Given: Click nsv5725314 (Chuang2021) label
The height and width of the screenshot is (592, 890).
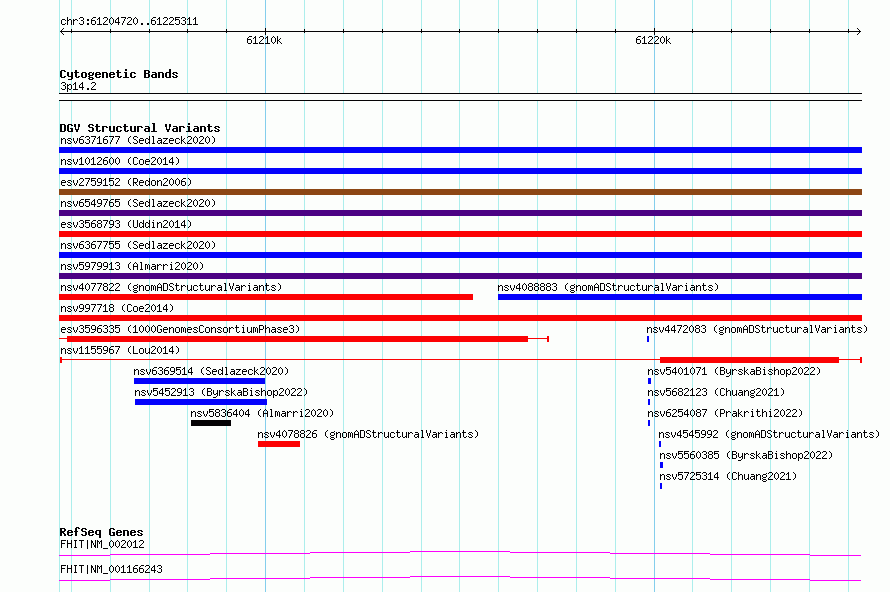Looking at the screenshot, I should click(728, 476).
